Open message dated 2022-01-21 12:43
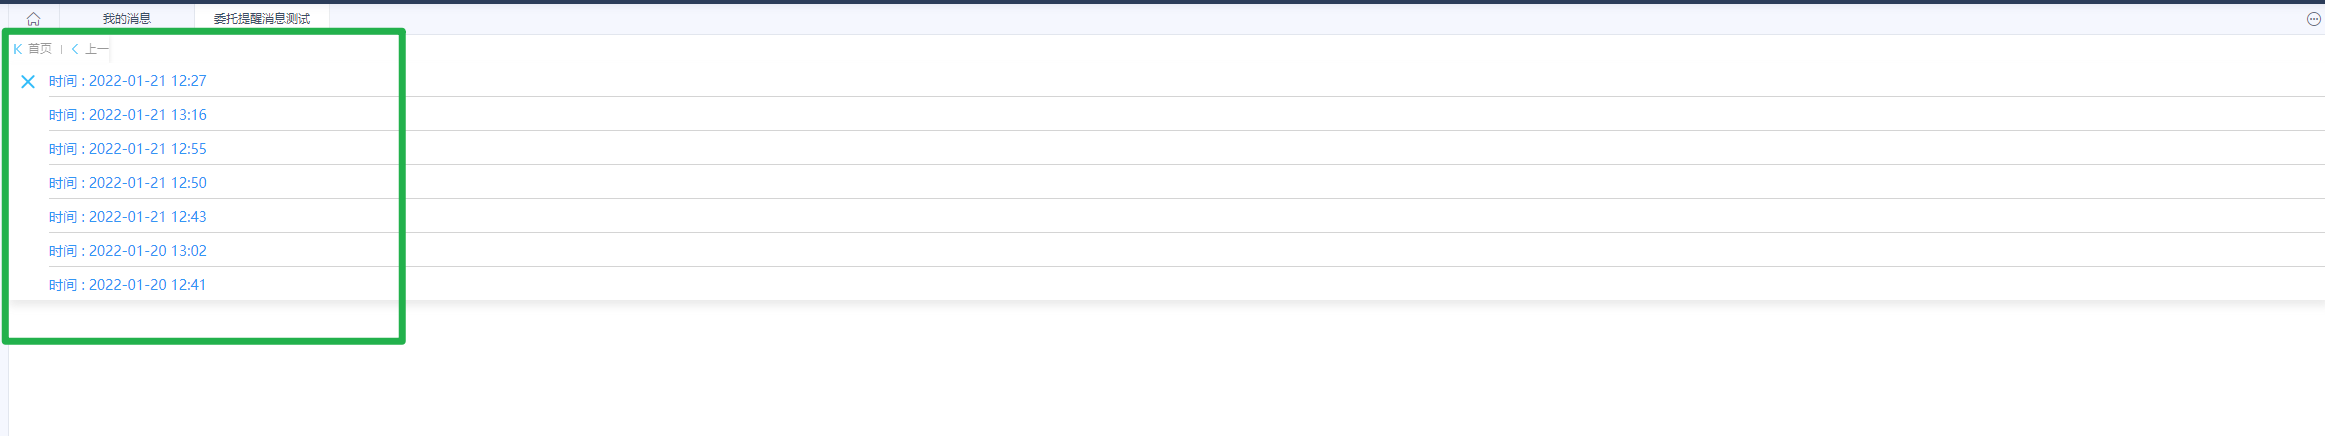Viewport: 2325px width, 436px height. tap(128, 217)
